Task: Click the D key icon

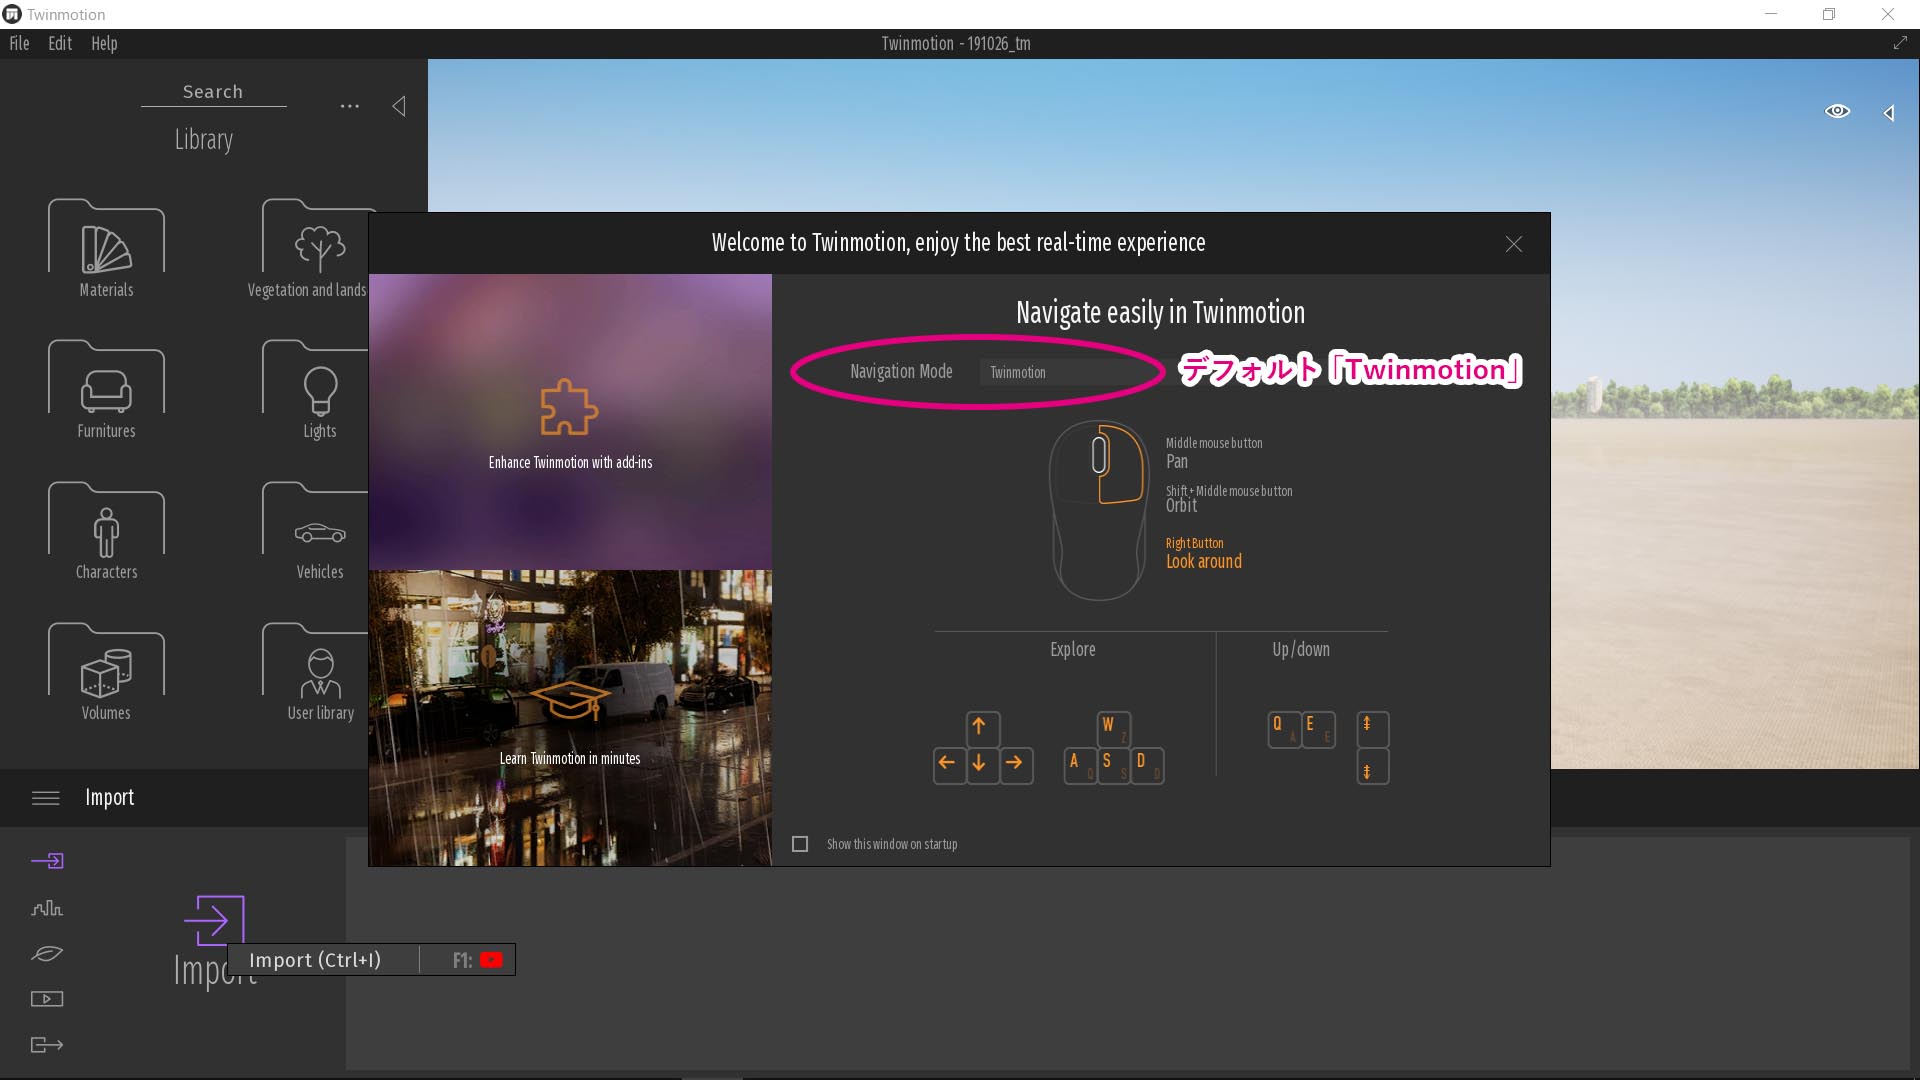Action: [x=1147, y=765]
